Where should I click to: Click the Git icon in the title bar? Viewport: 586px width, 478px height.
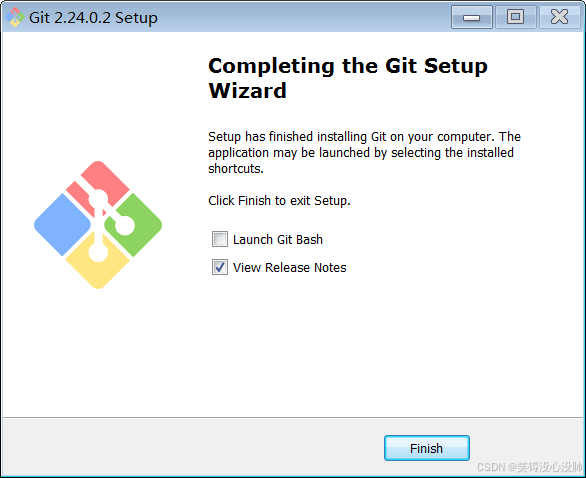pyautogui.click(x=15, y=17)
